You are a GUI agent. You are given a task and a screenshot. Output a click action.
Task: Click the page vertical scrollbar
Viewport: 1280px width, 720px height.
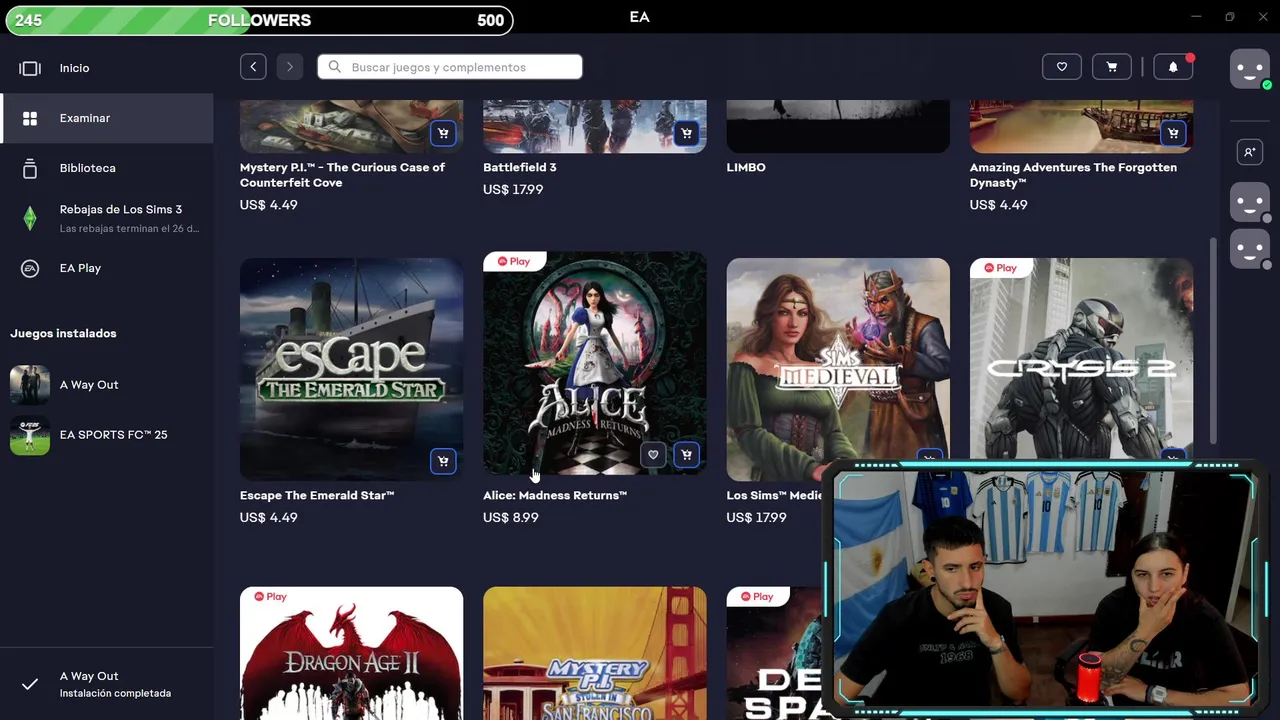[1214, 340]
